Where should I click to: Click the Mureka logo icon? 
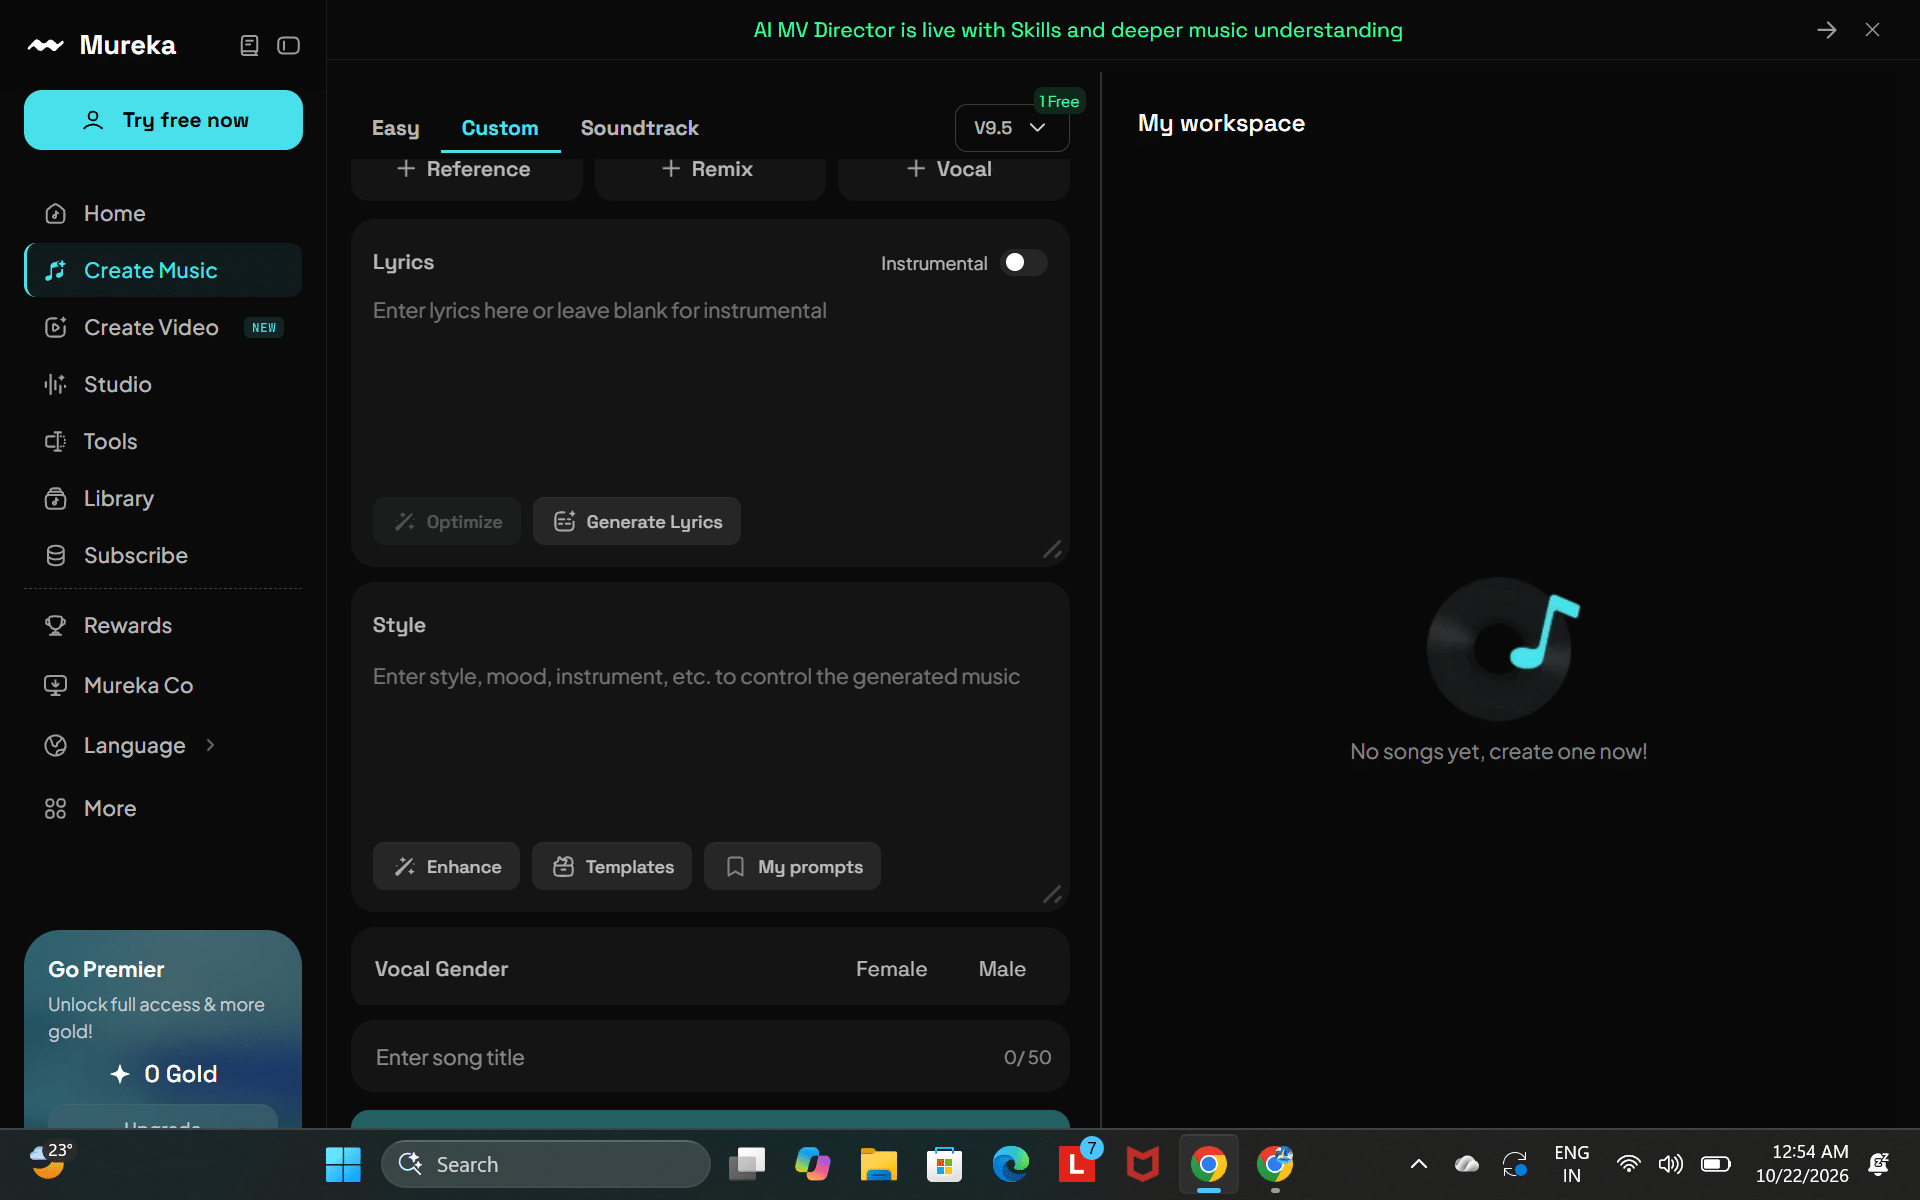click(x=46, y=45)
